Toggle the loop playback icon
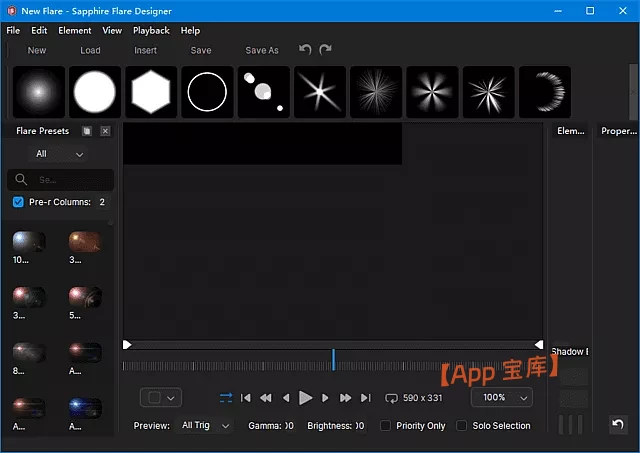 (x=225, y=398)
